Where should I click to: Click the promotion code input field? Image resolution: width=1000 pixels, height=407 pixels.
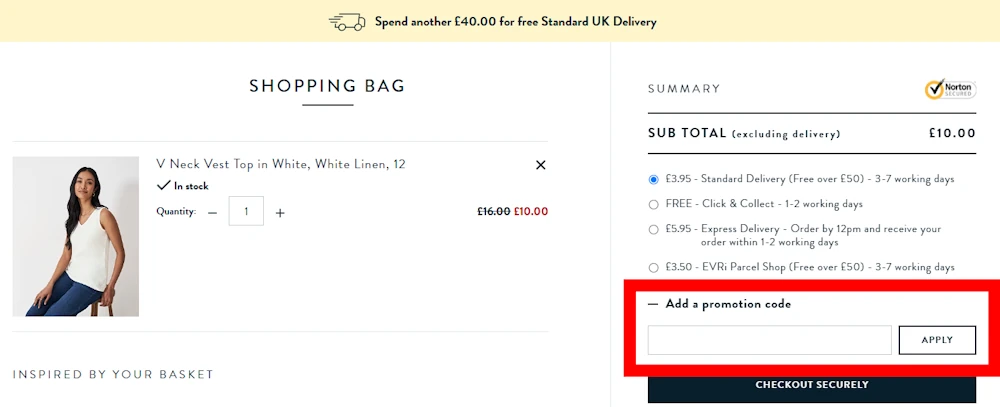coord(769,340)
